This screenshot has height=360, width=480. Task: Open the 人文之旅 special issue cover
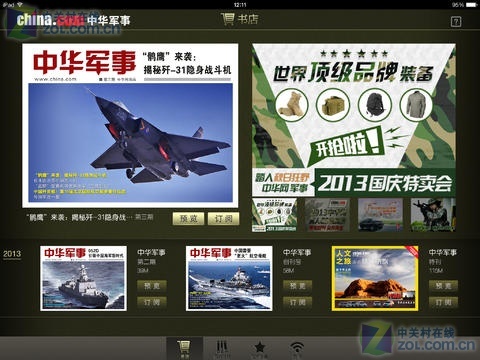click(375, 278)
